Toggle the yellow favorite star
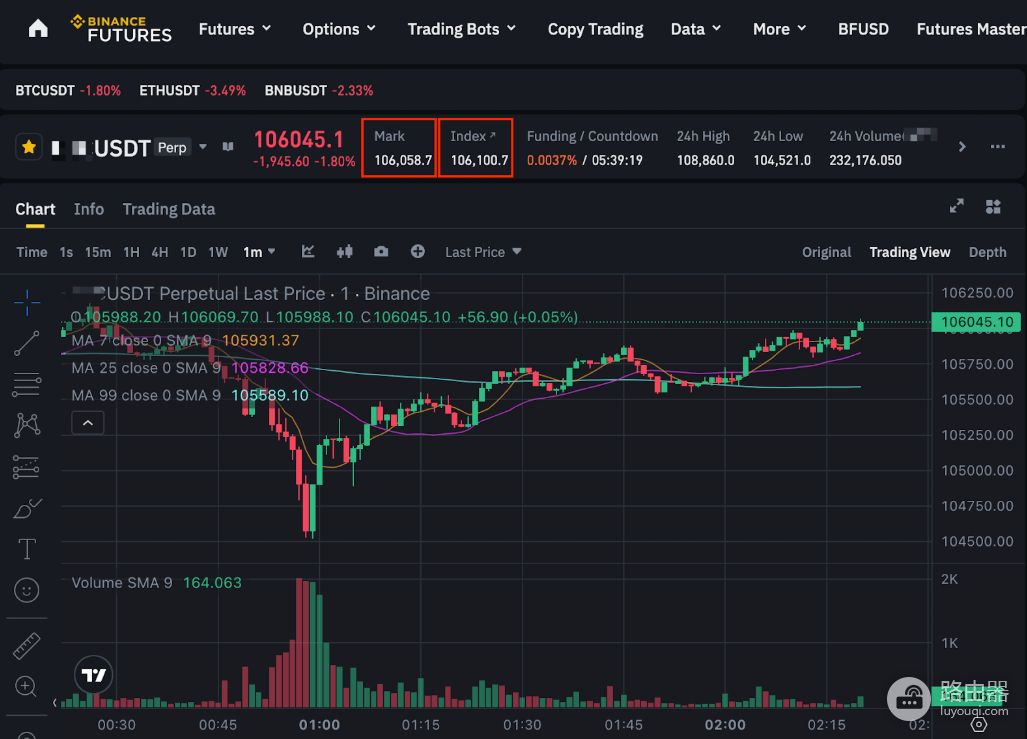 coord(29,147)
